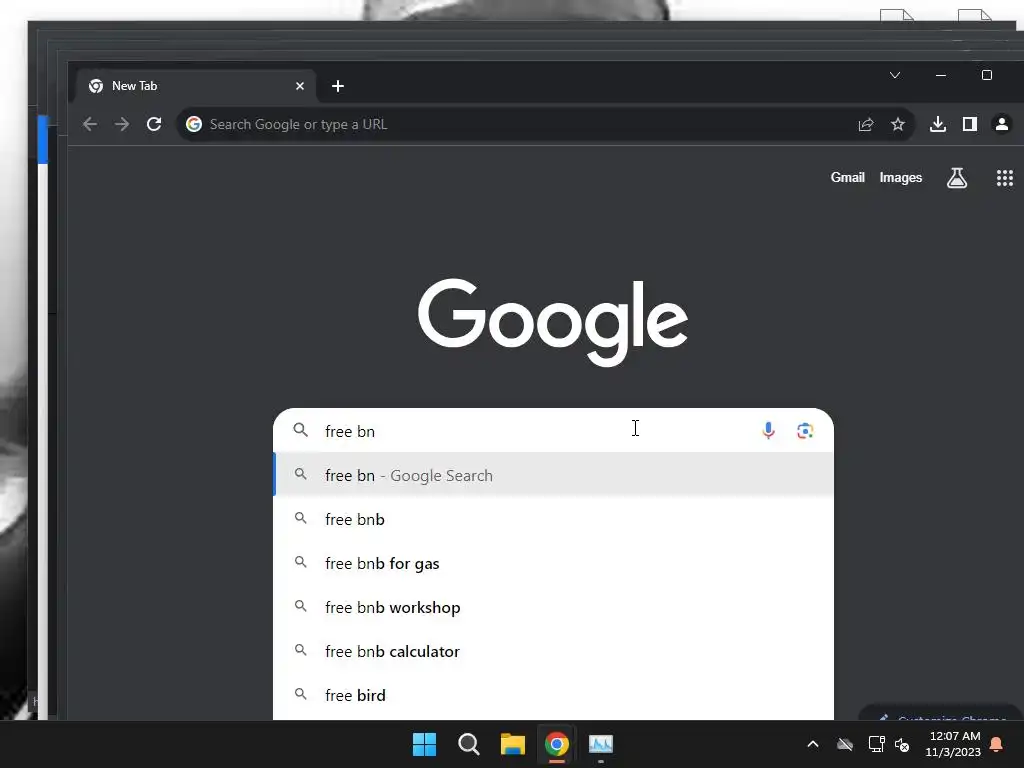Choose suggestion free bnb workshop
1024x768 pixels.
pos(553,607)
